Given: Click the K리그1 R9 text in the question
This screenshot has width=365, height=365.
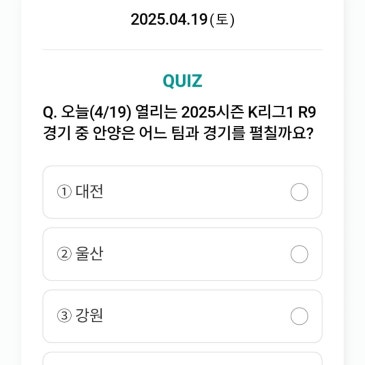Looking at the screenshot, I should (282, 113).
